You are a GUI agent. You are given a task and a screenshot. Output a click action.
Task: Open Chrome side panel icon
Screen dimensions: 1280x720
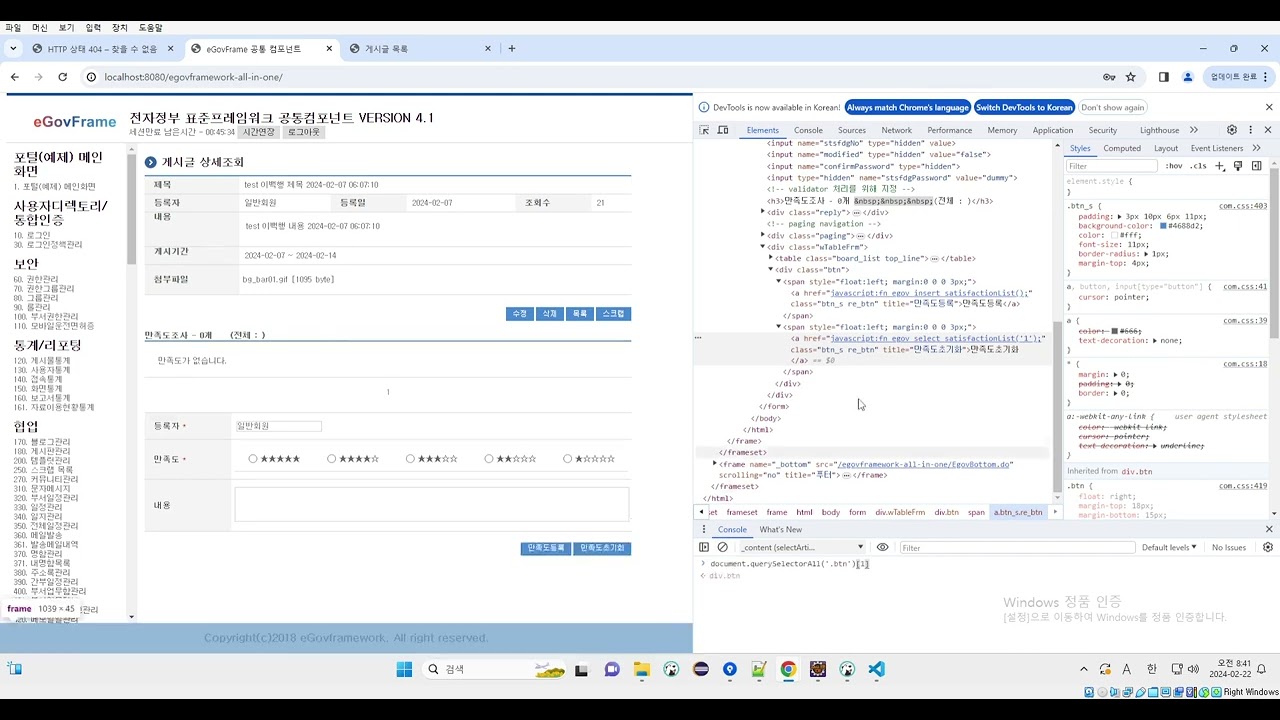point(1164,77)
